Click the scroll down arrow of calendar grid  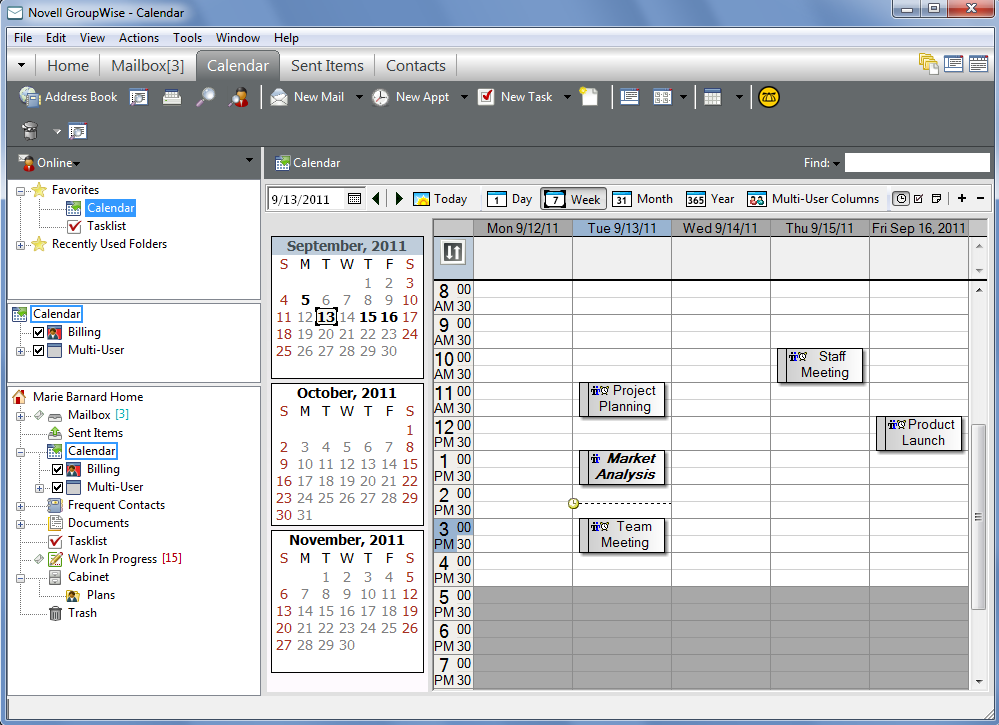coord(979,682)
